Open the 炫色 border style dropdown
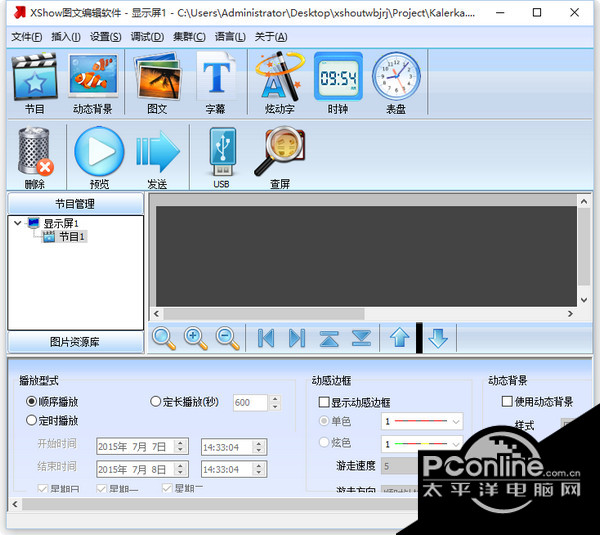This screenshot has height=535, width=600. tap(456, 444)
